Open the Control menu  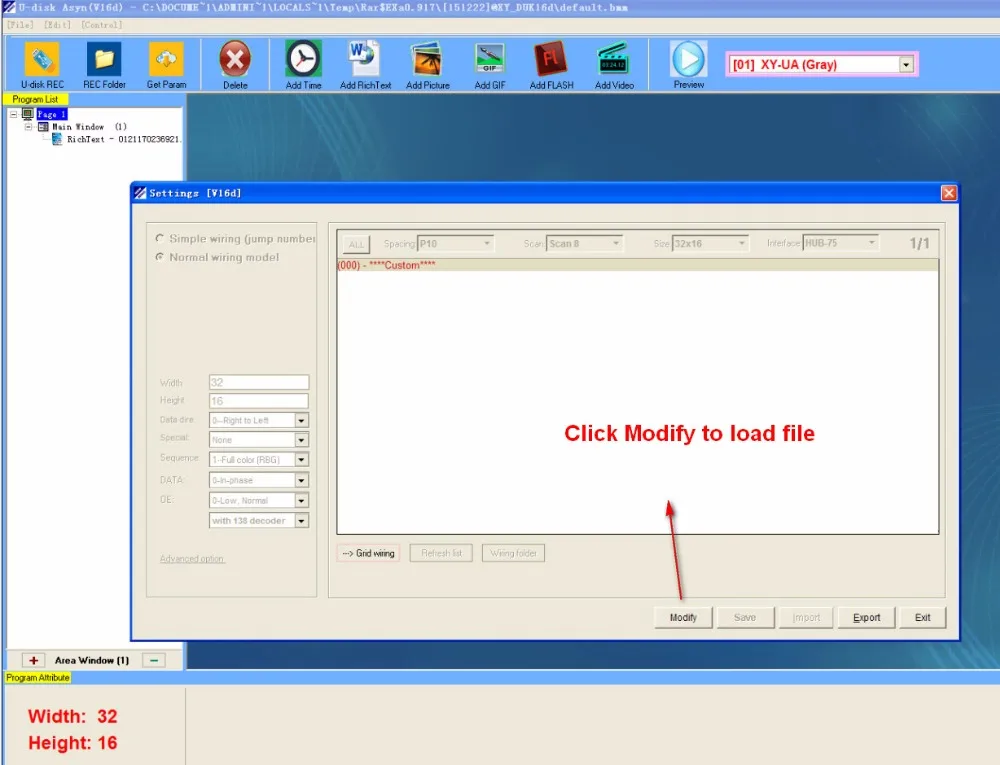click(x=101, y=25)
